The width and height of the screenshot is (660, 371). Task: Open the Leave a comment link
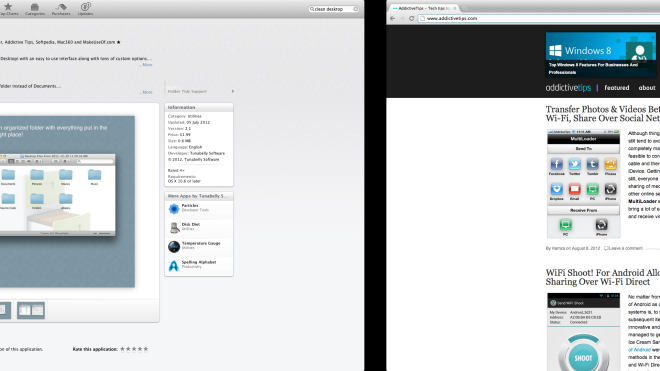[x=625, y=248]
